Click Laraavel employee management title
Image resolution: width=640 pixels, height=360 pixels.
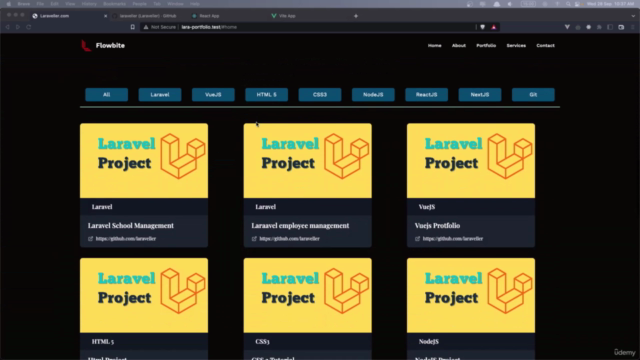300,226
